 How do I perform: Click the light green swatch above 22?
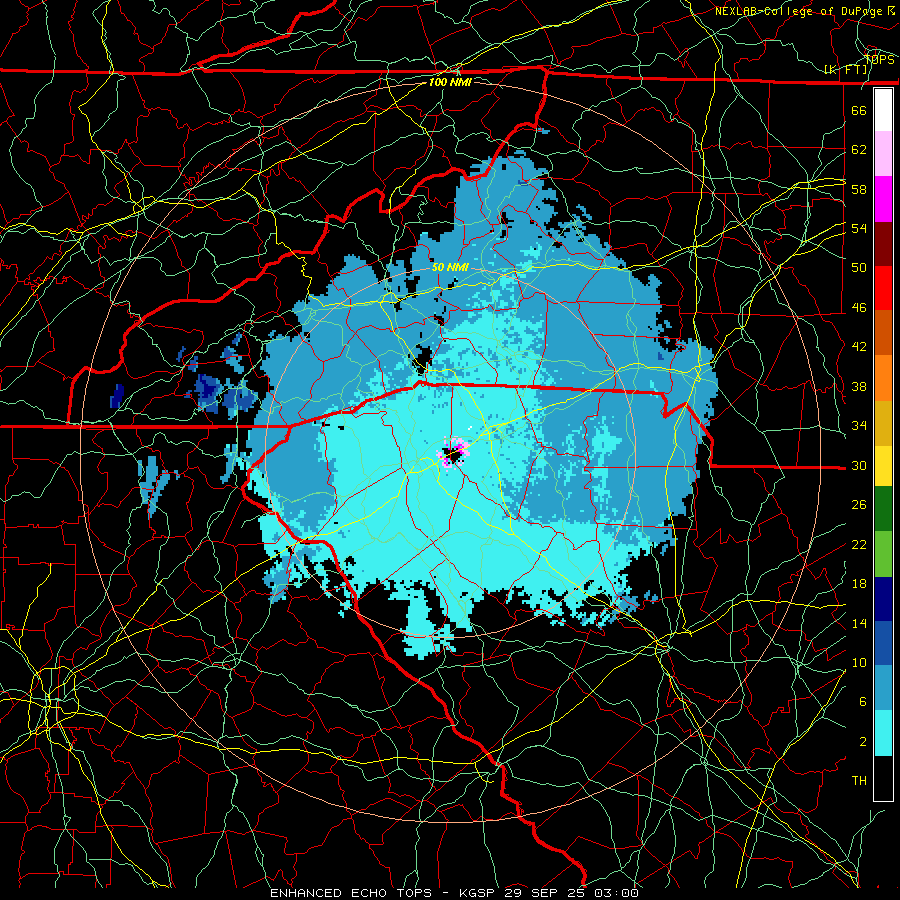[883, 554]
